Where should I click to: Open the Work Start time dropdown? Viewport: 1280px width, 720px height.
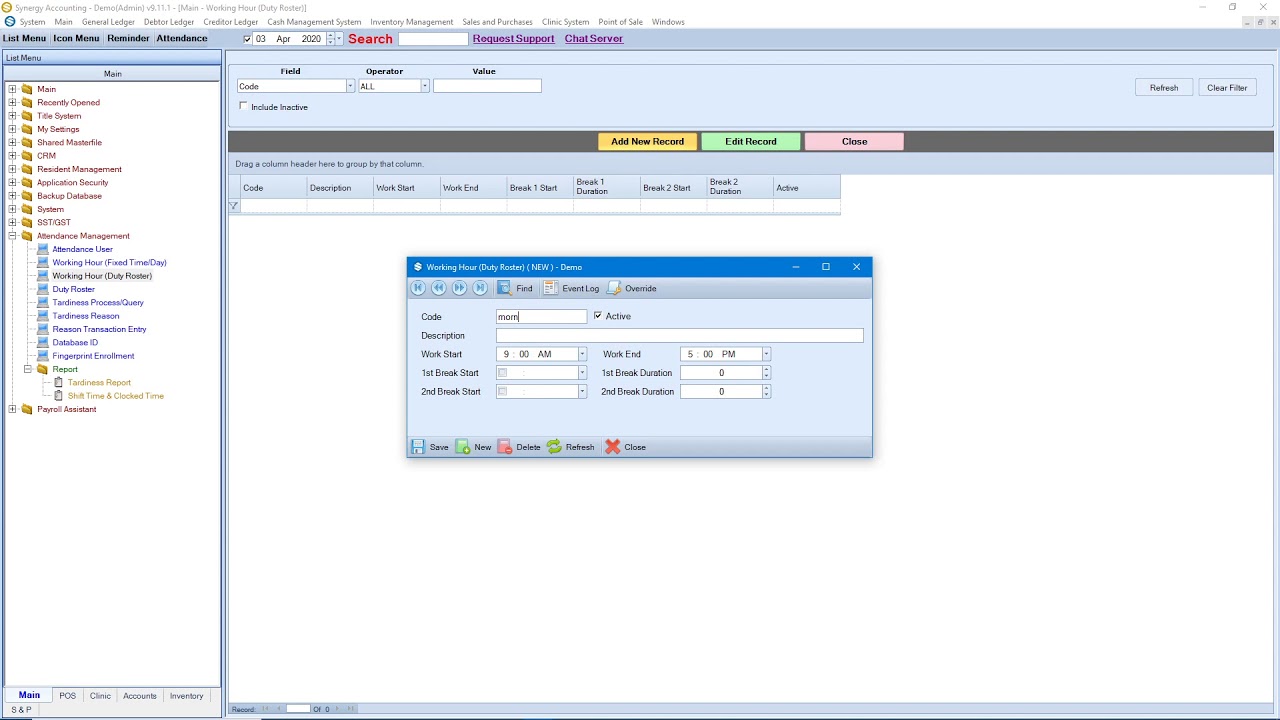pos(582,354)
